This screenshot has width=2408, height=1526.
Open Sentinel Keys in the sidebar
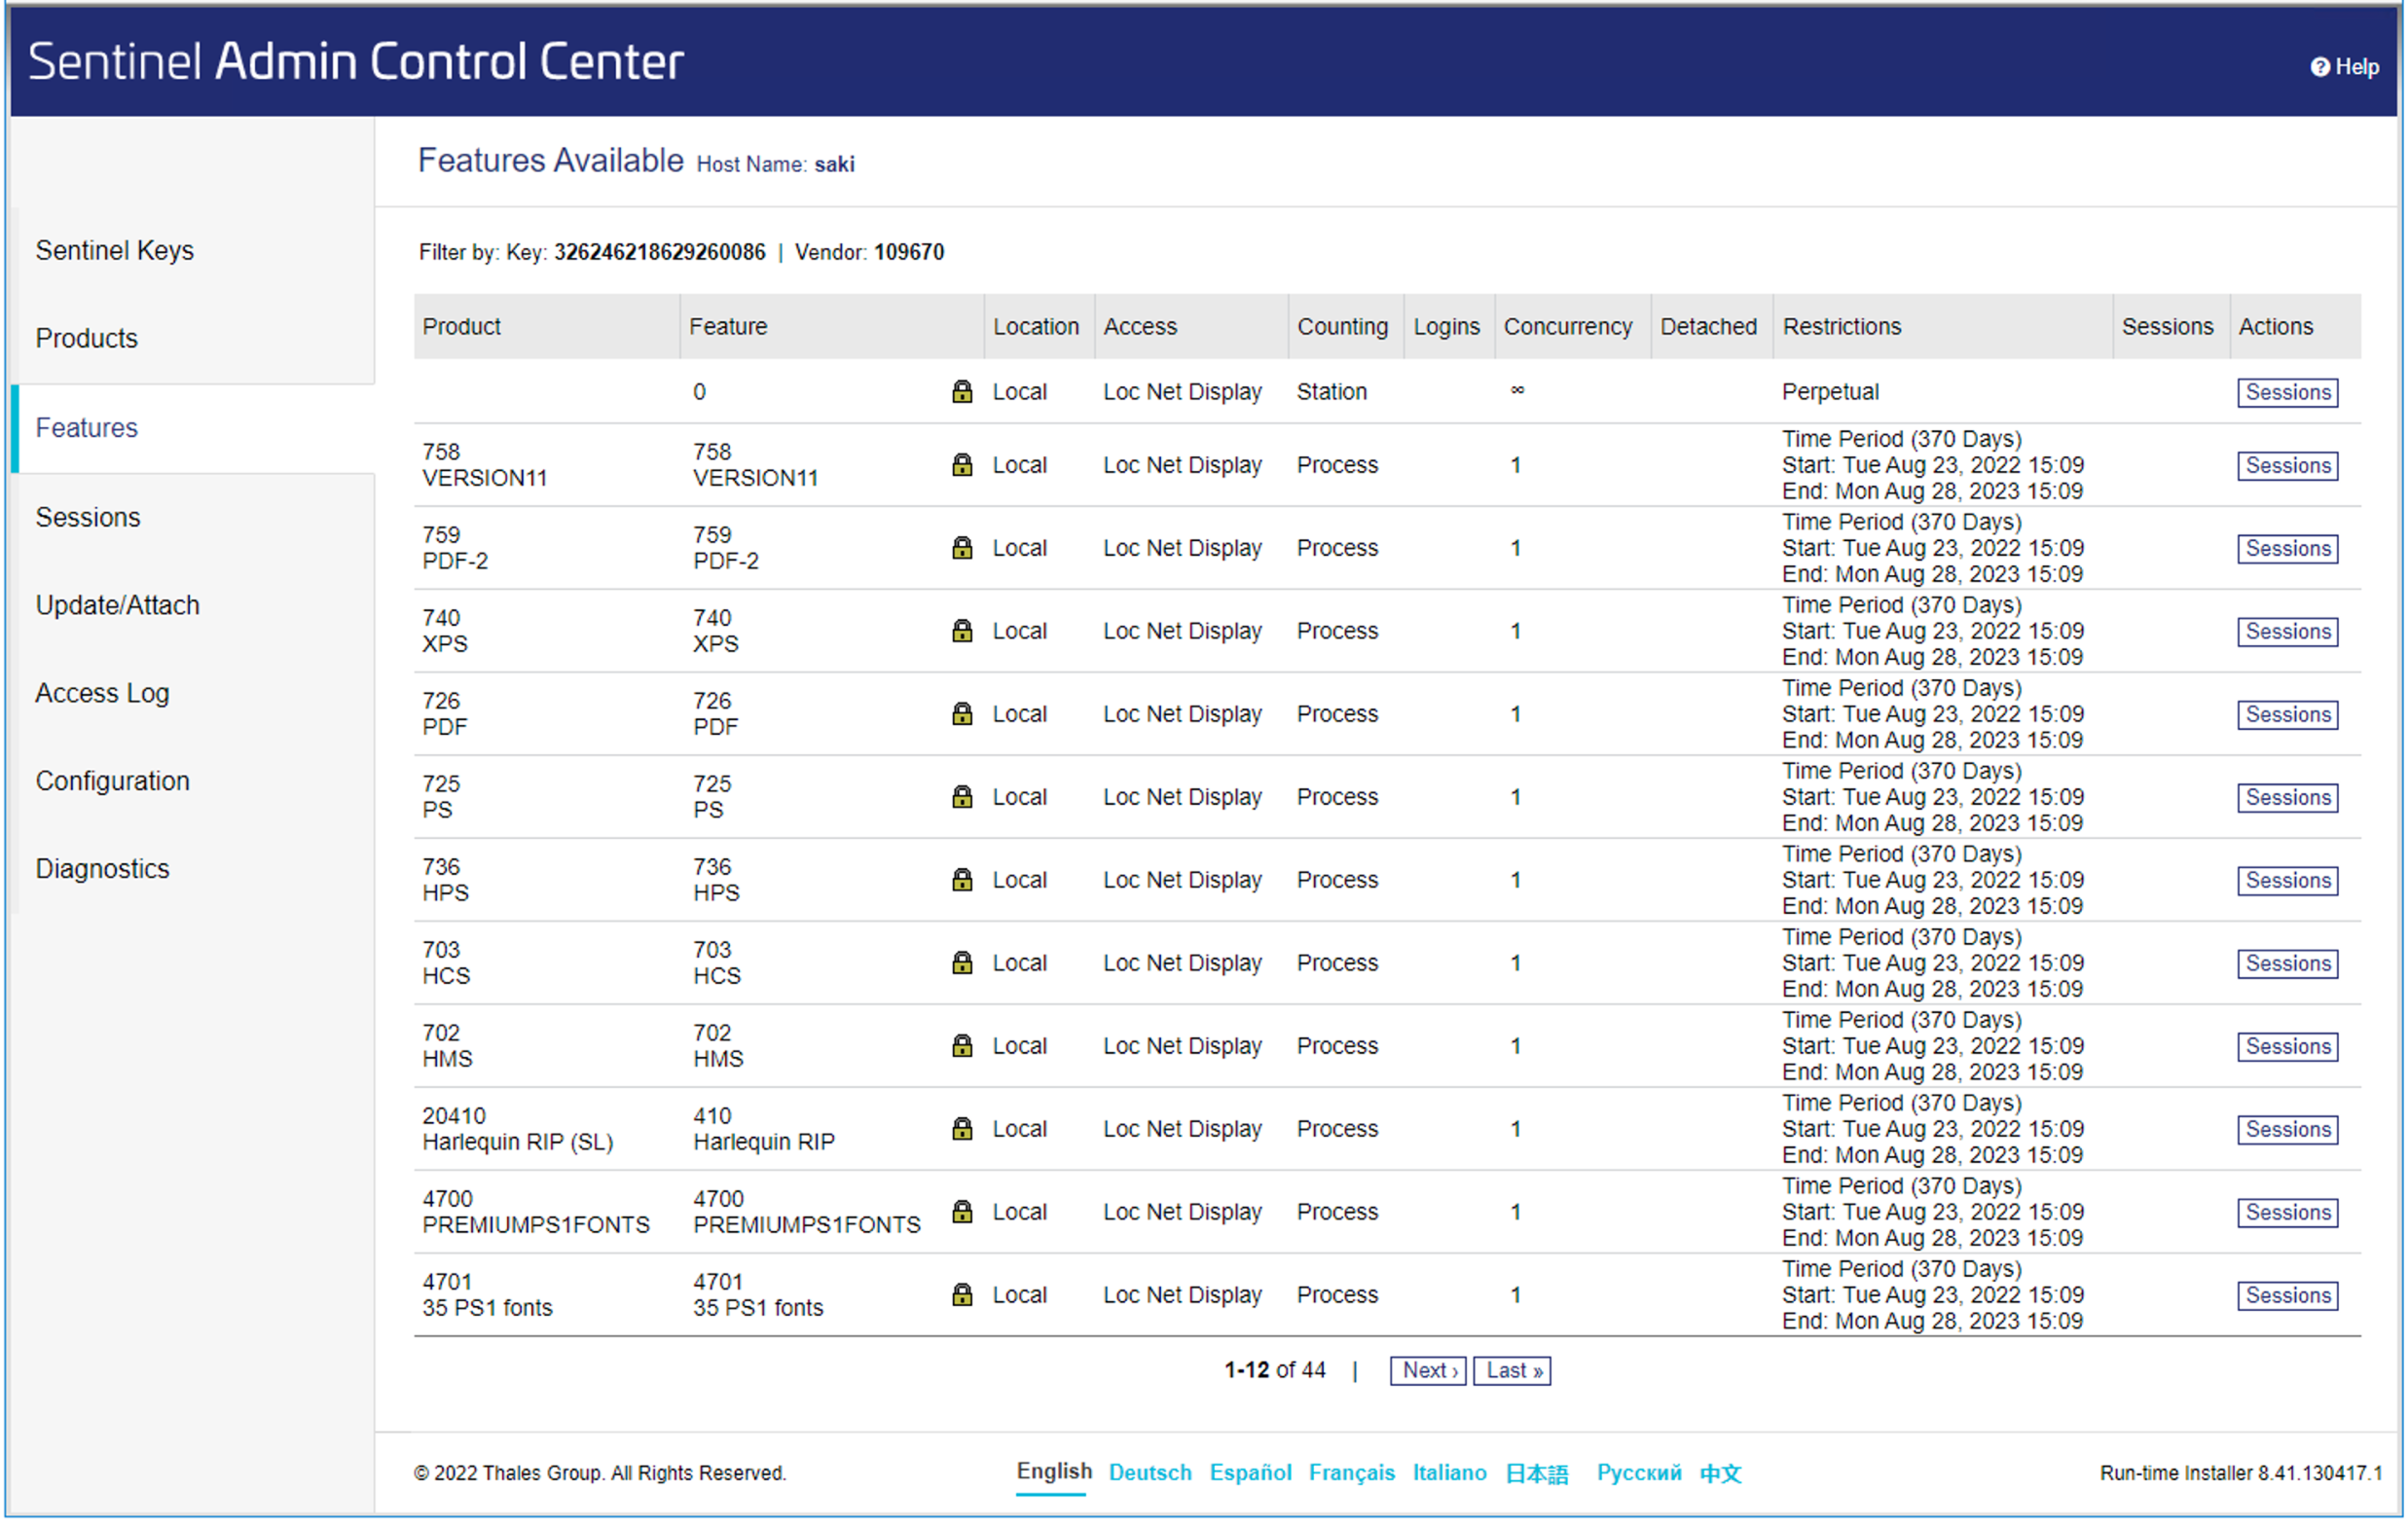point(115,250)
